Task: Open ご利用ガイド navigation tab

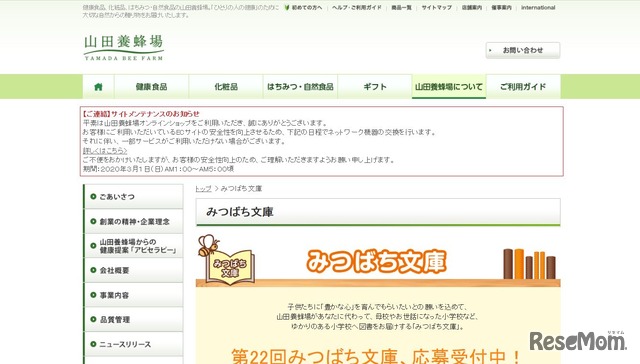Action: [x=523, y=87]
